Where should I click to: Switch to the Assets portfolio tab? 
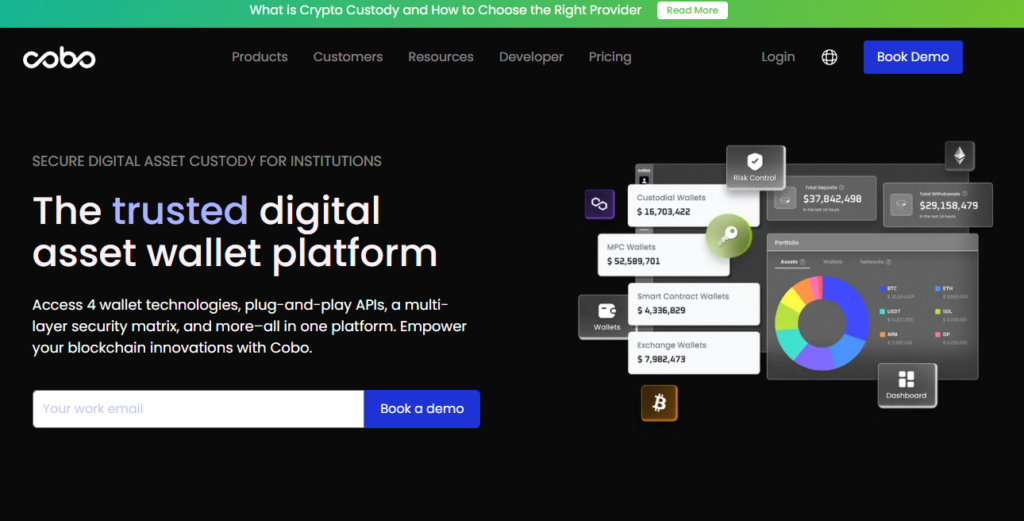[x=790, y=262]
